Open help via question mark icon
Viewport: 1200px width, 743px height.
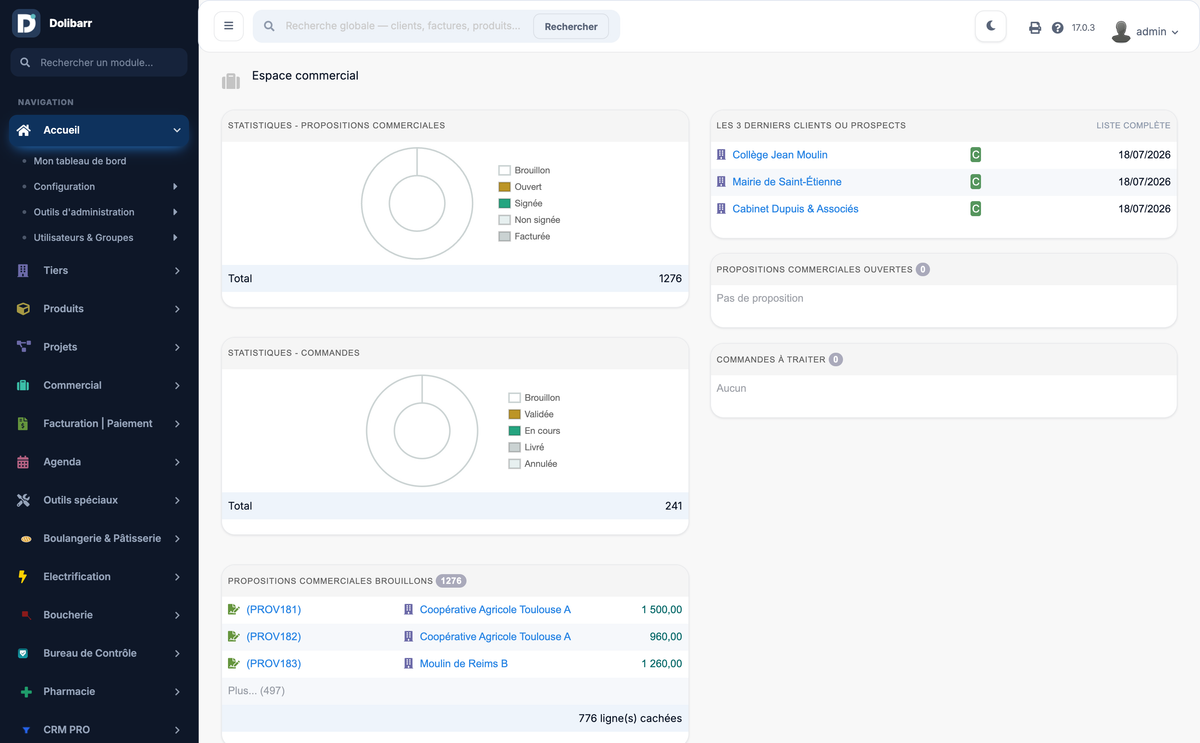pyautogui.click(x=1058, y=28)
